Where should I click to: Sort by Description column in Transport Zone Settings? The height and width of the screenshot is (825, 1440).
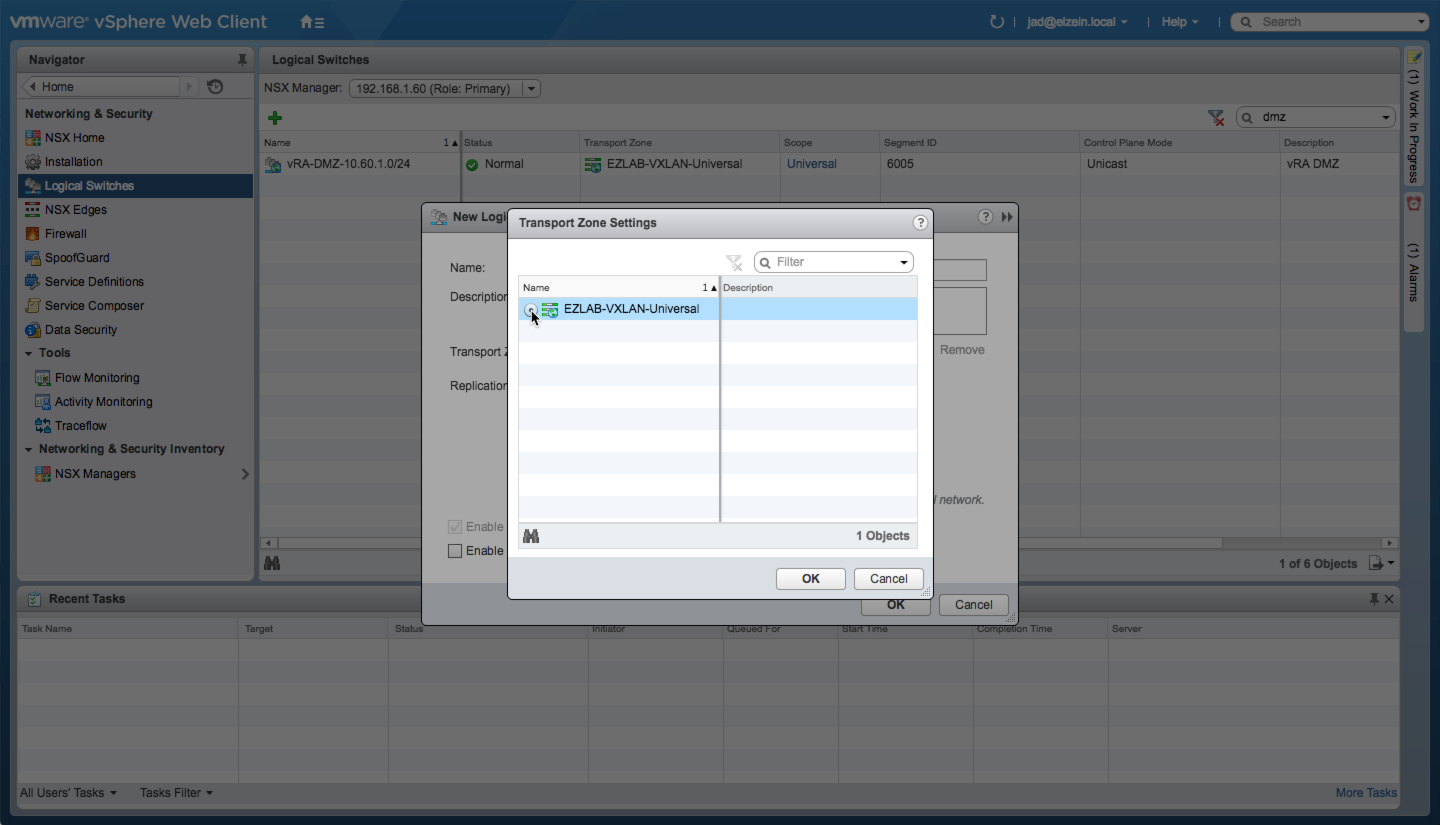818,287
